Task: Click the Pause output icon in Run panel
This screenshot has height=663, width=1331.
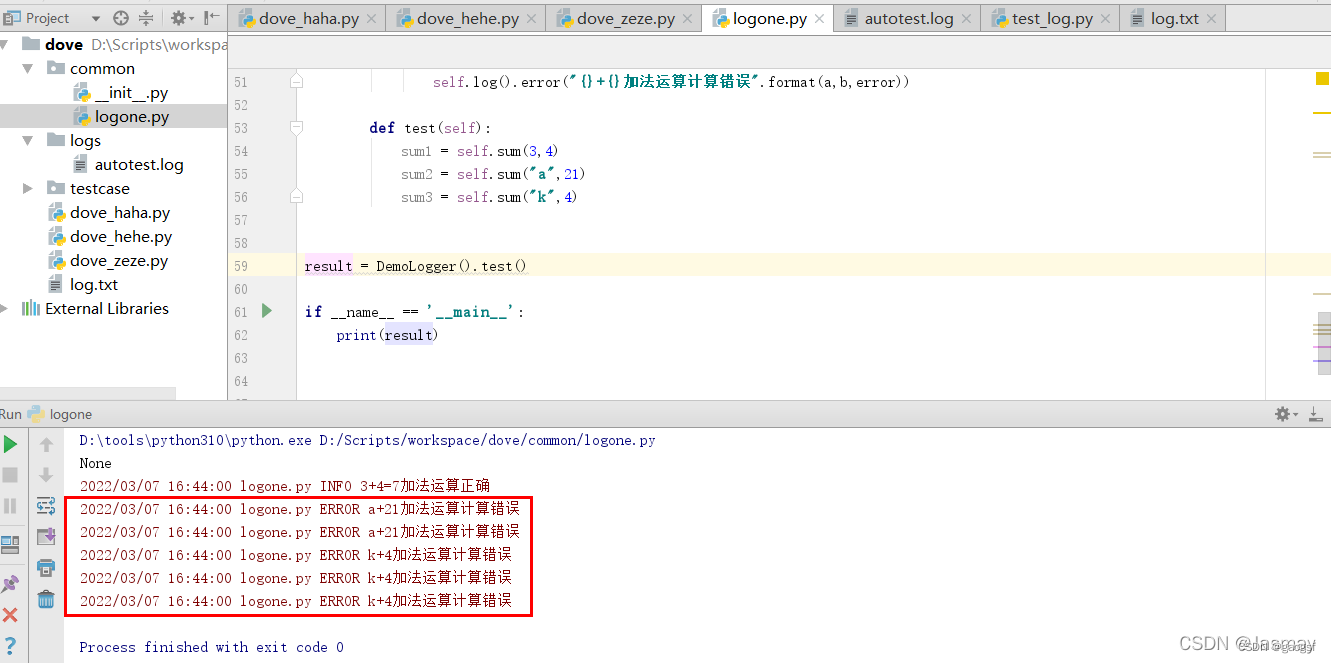Action: pos(10,506)
